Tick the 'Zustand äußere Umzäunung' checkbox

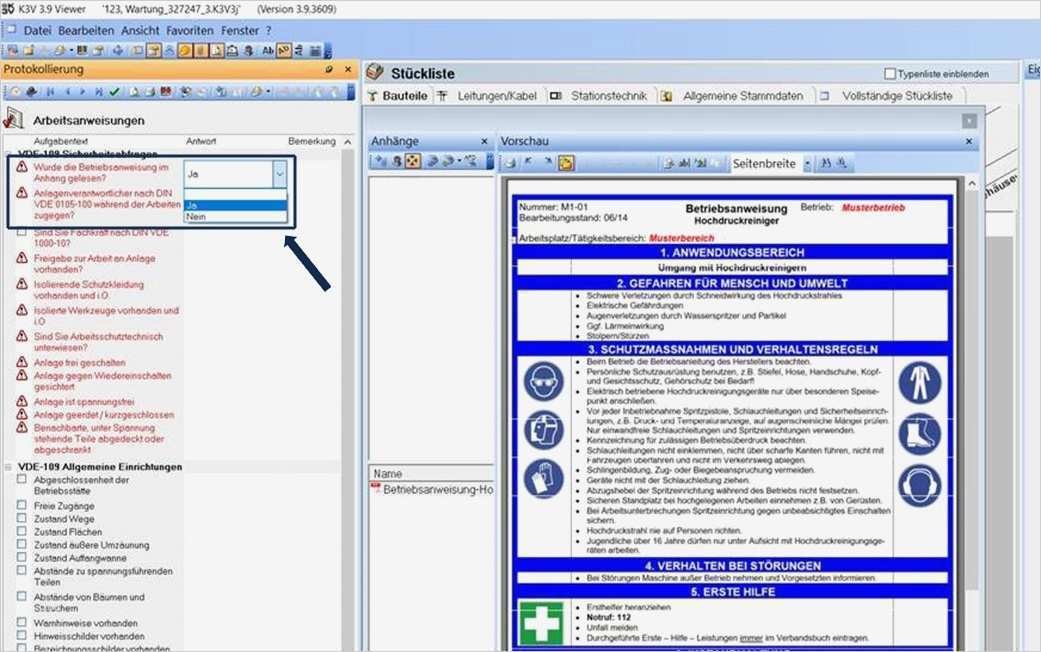coord(22,544)
